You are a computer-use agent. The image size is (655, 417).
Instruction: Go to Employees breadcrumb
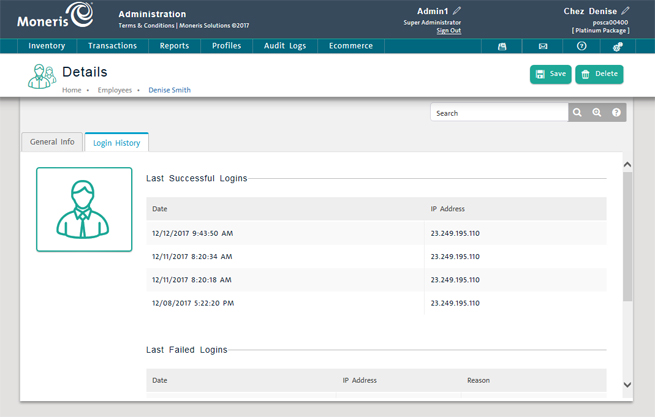(x=115, y=90)
